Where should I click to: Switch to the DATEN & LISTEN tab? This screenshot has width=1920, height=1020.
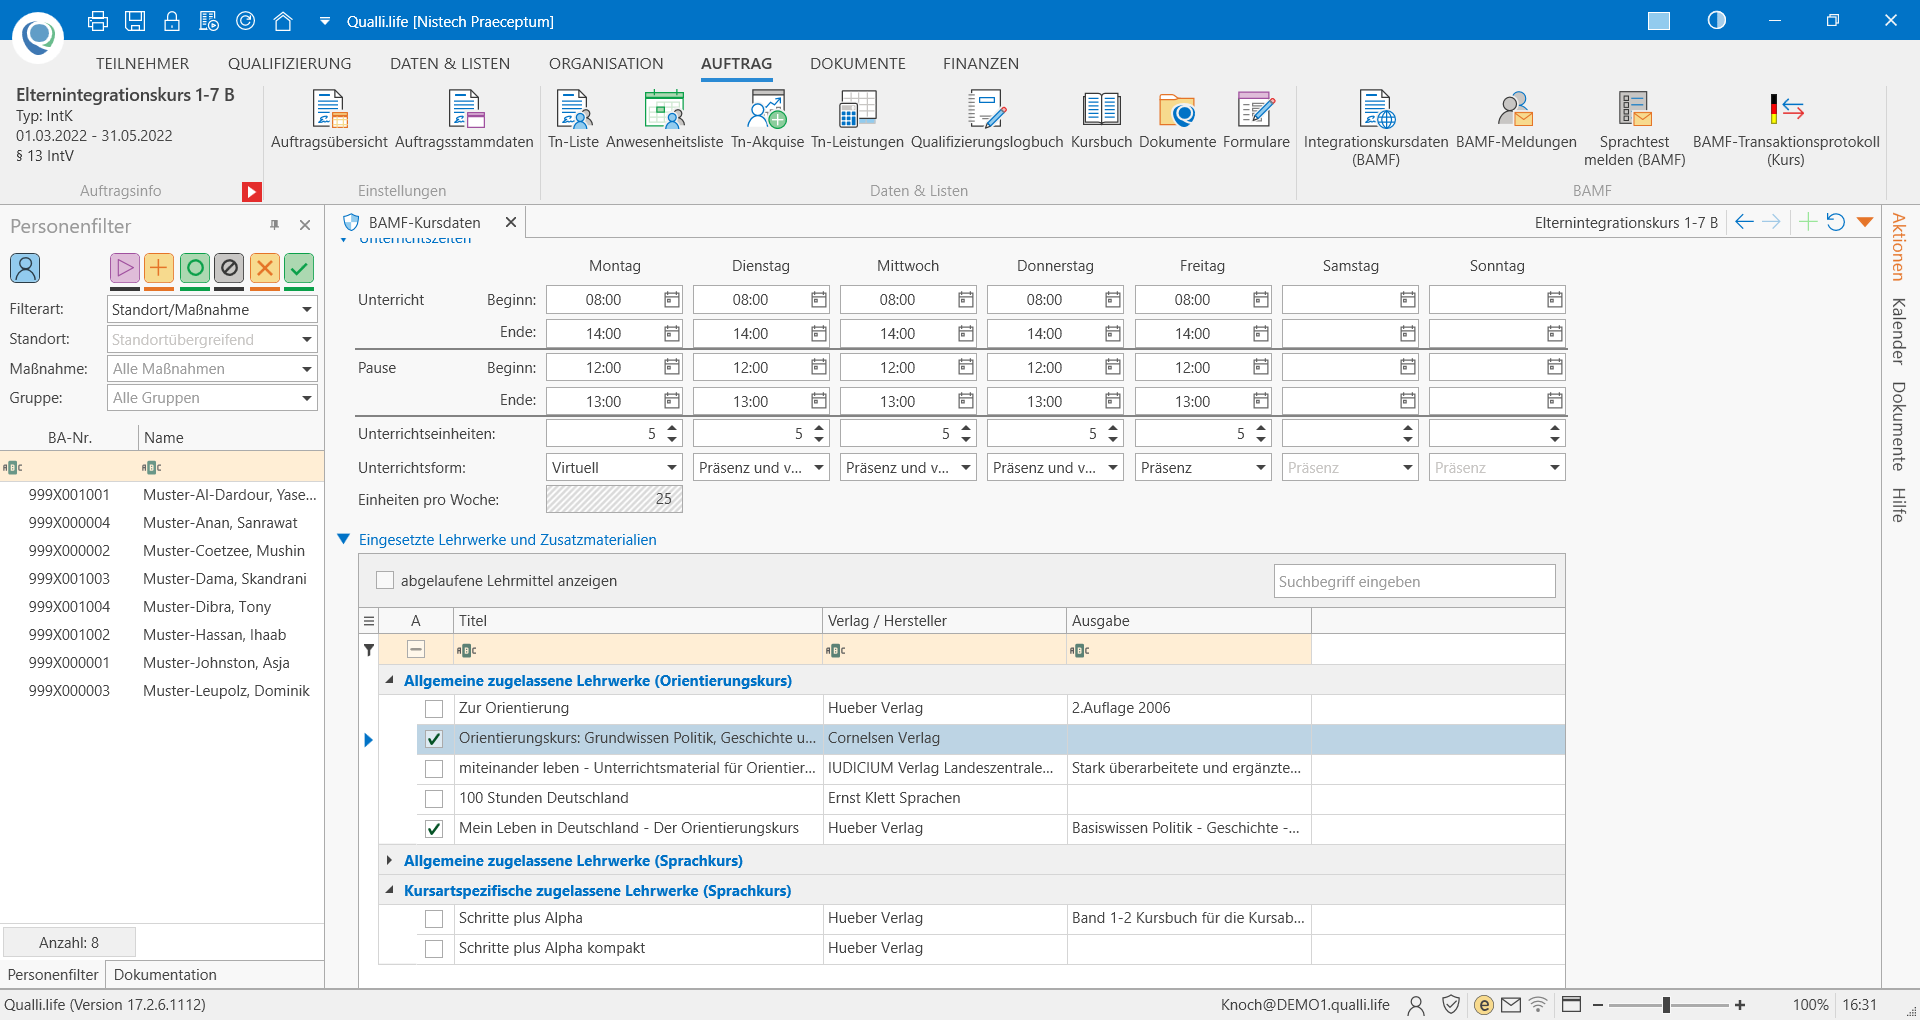coord(450,64)
